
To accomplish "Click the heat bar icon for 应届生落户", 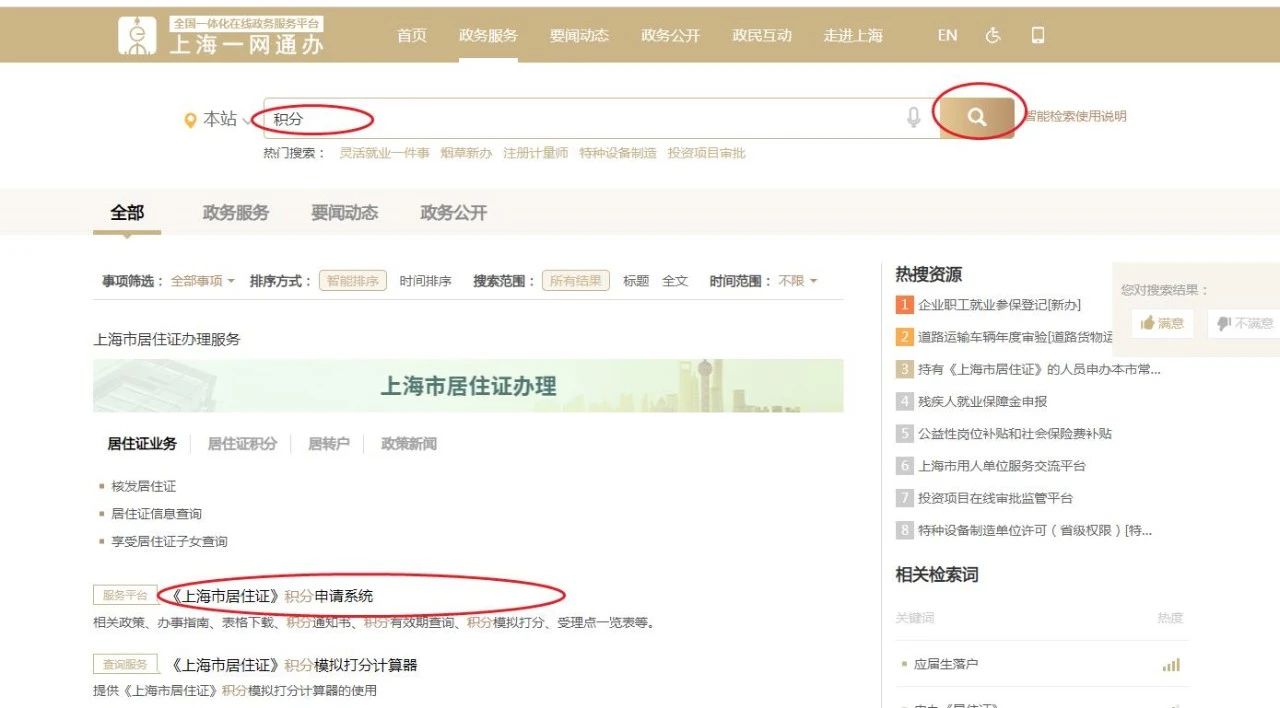I will coord(1171,665).
